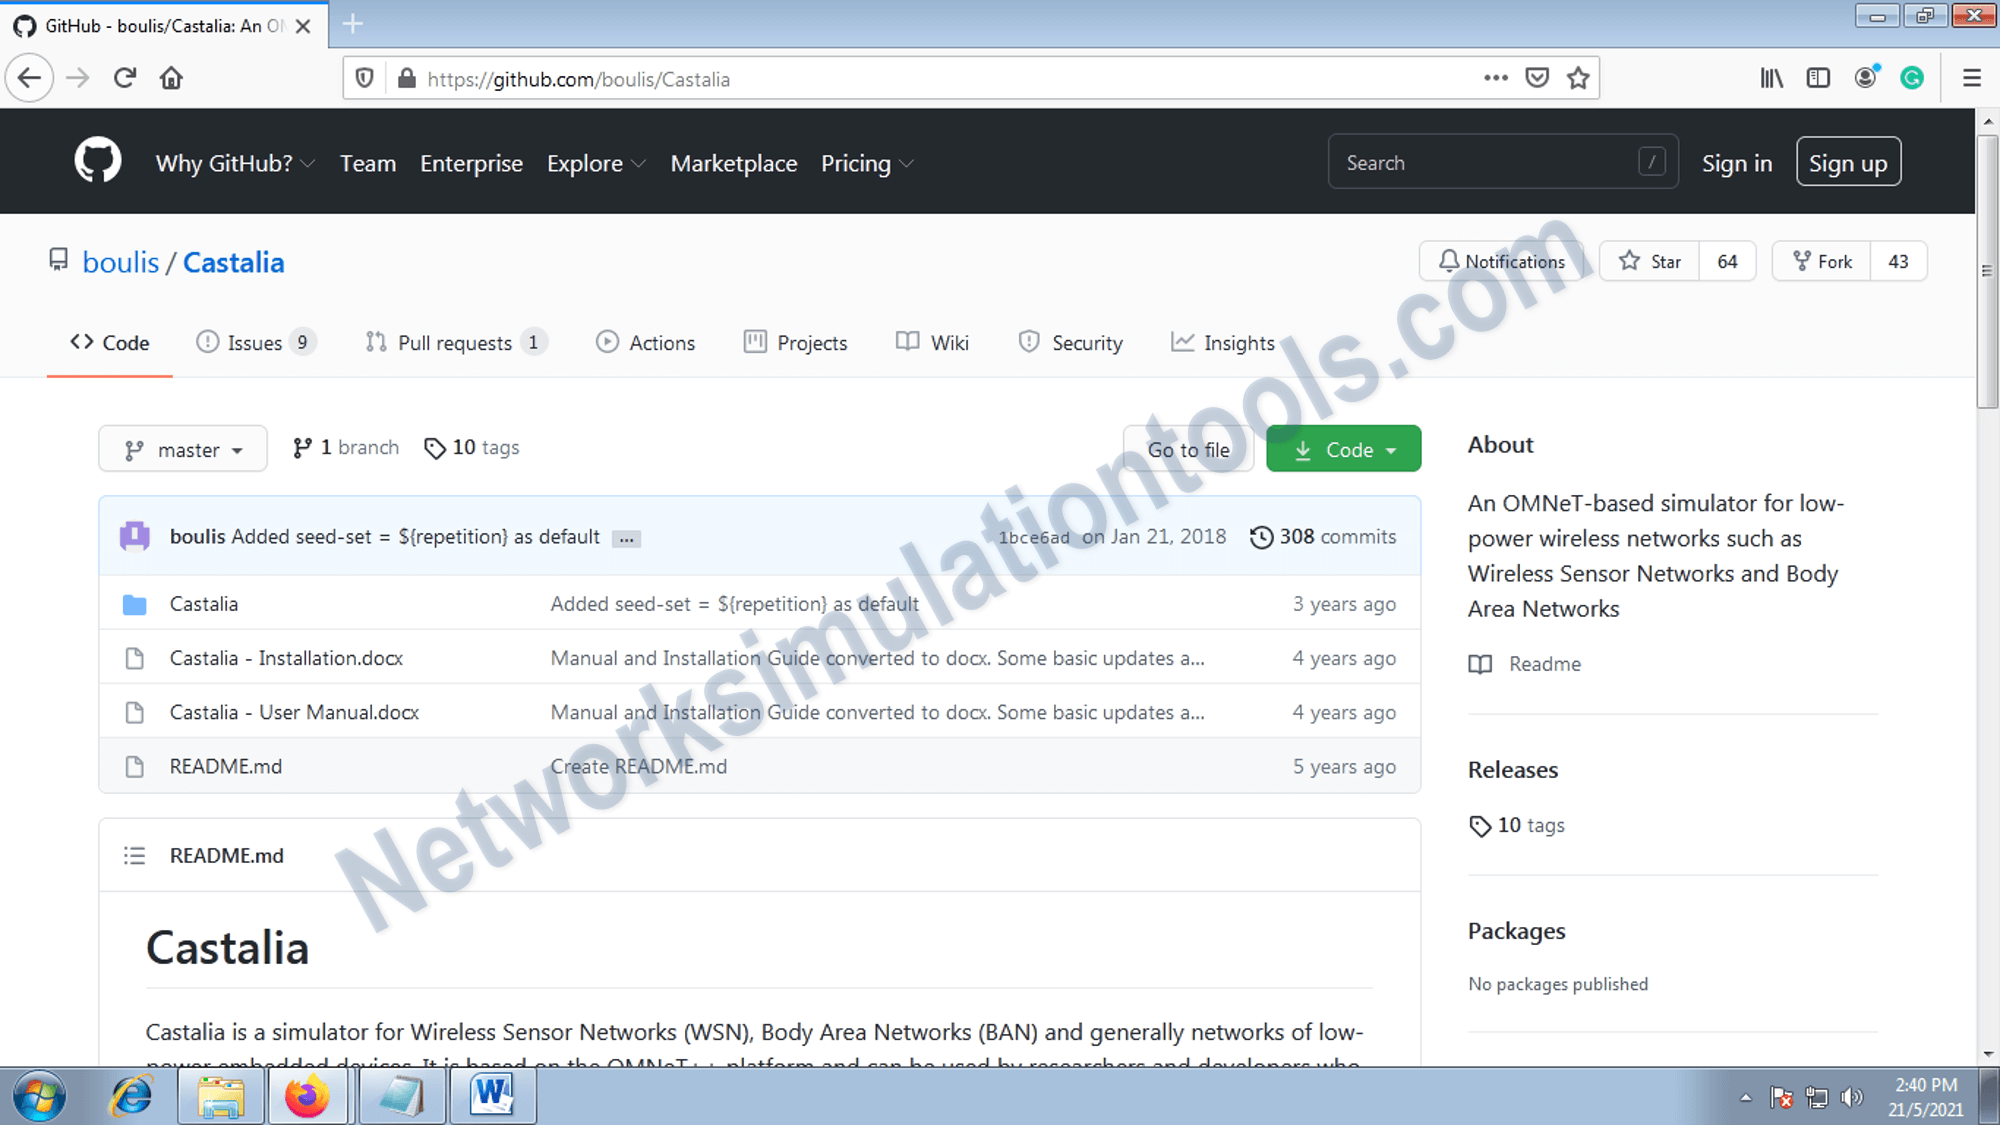The height and width of the screenshot is (1125, 2000).
Task: Click the Sign up button
Action: (x=1848, y=162)
